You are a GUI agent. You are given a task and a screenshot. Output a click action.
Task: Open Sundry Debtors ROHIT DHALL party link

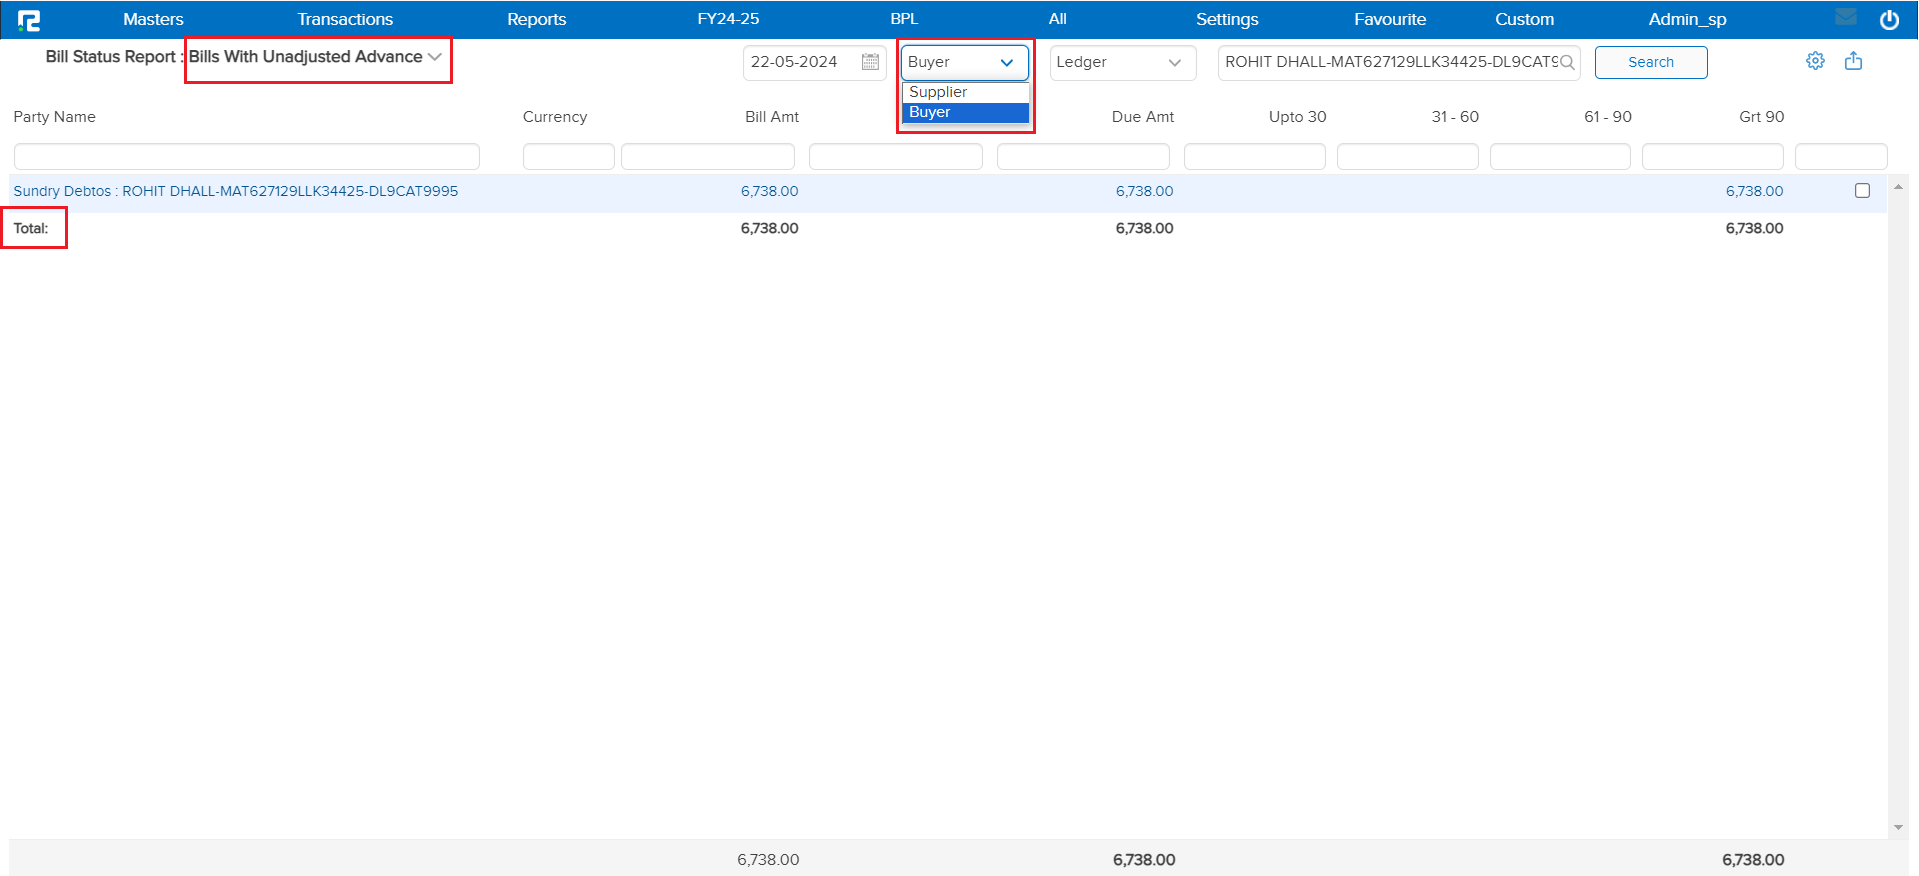pos(235,191)
